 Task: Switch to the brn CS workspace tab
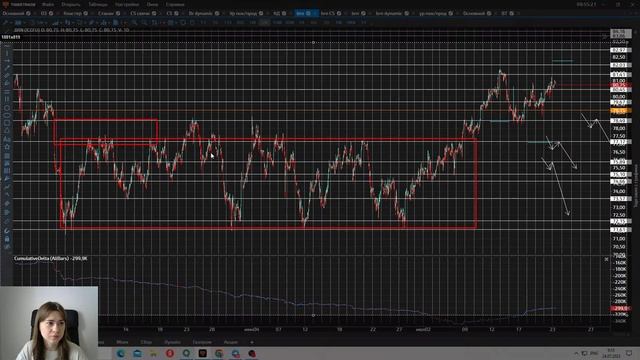point(328,13)
